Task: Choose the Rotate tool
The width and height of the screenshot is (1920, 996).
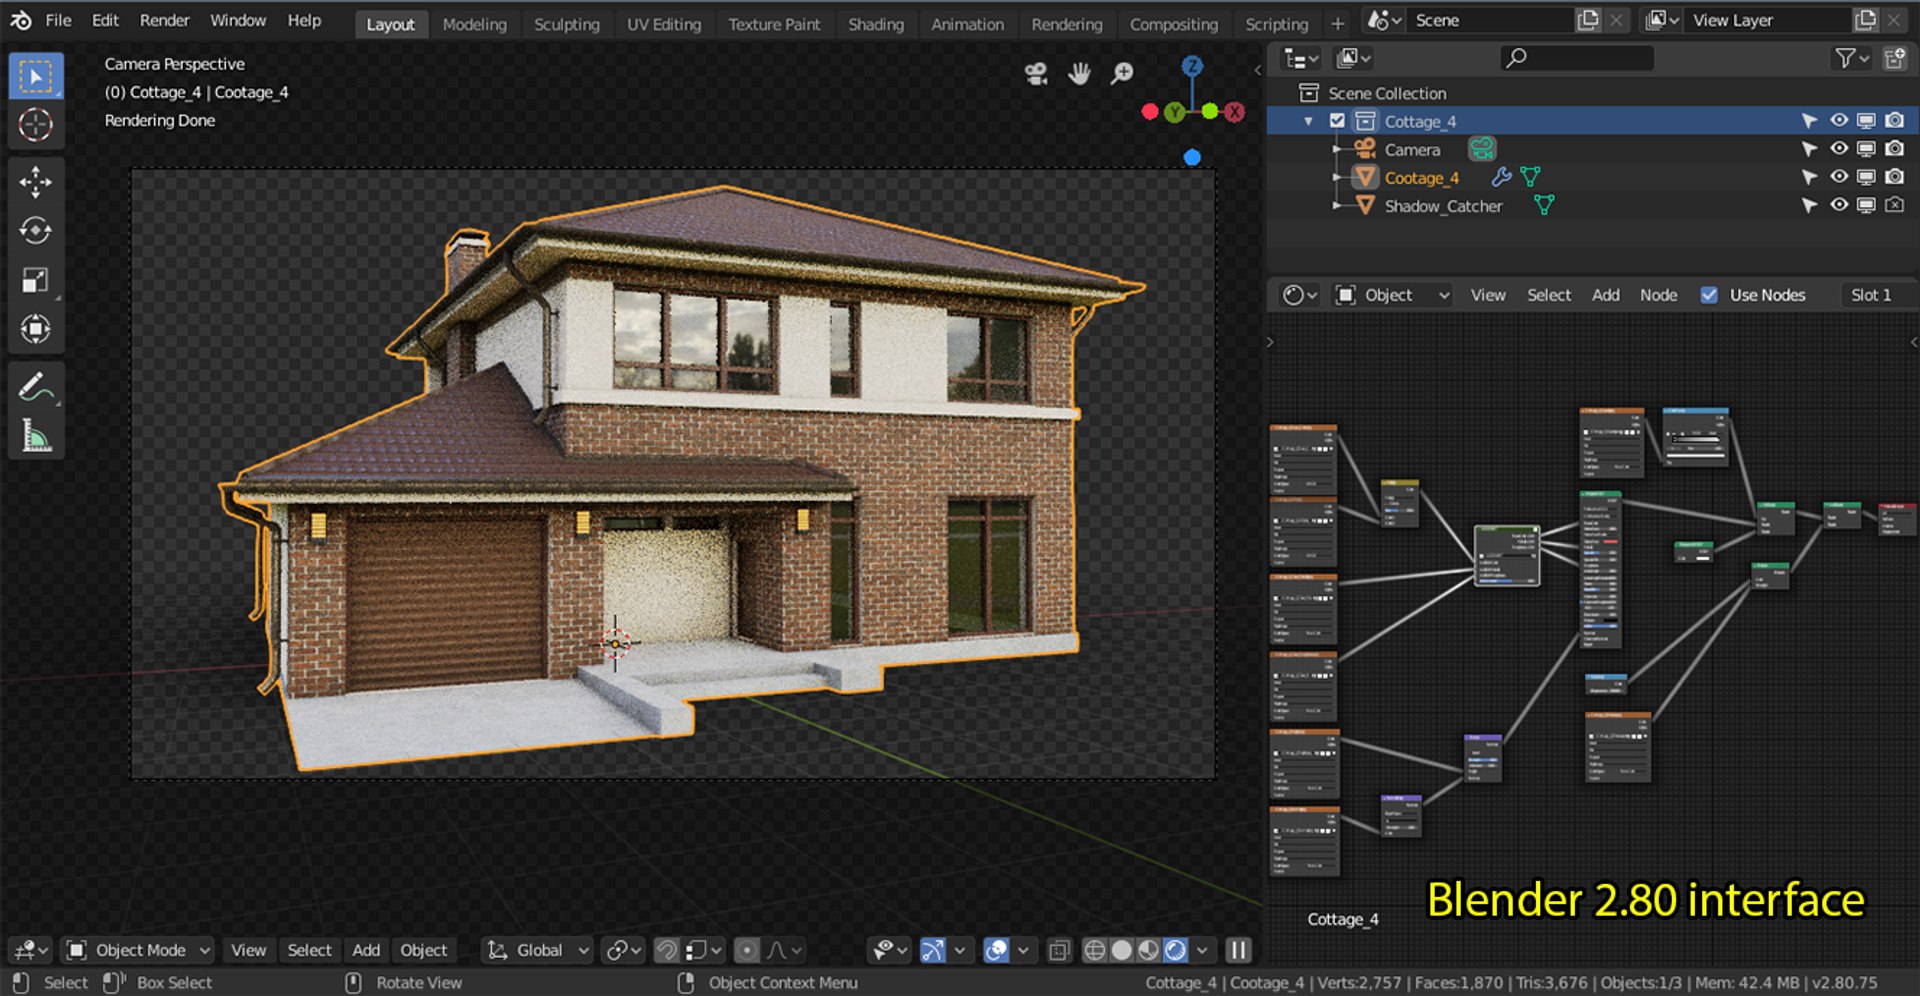Action: pos(36,231)
